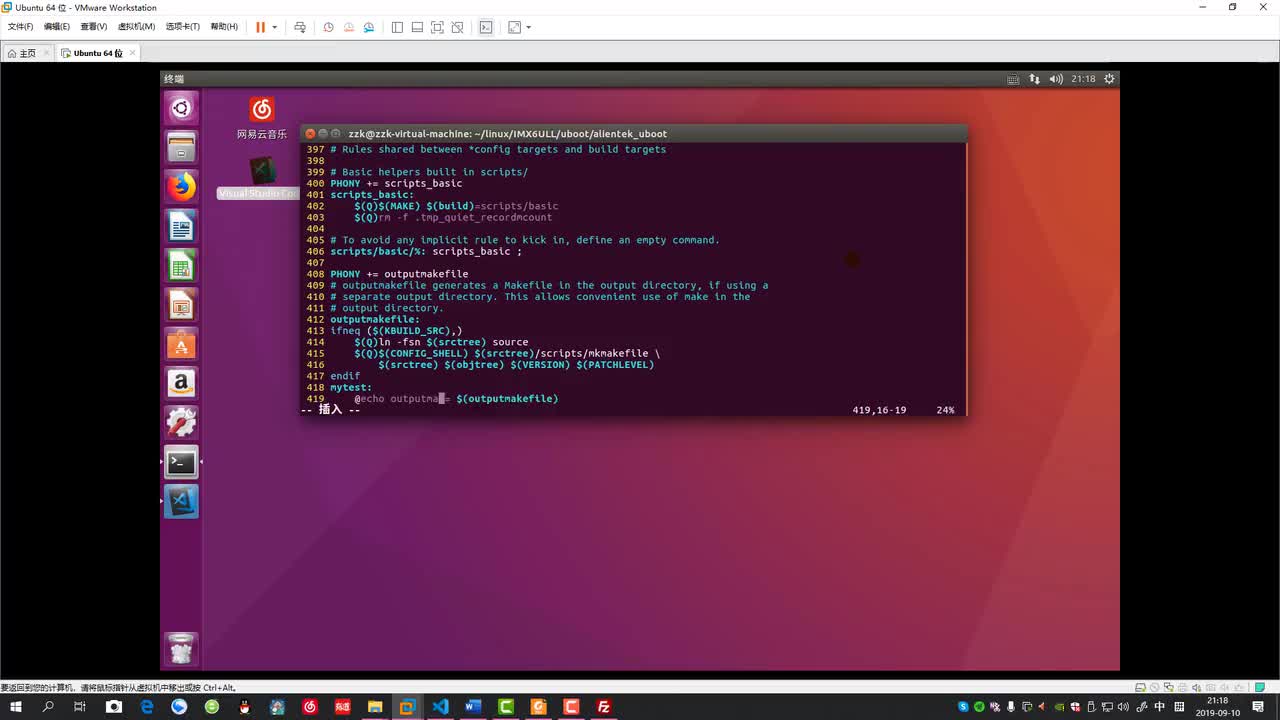The width and height of the screenshot is (1280, 720).
Task: Open File Explorer from the Windows taskbar
Action: coord(375,706)
